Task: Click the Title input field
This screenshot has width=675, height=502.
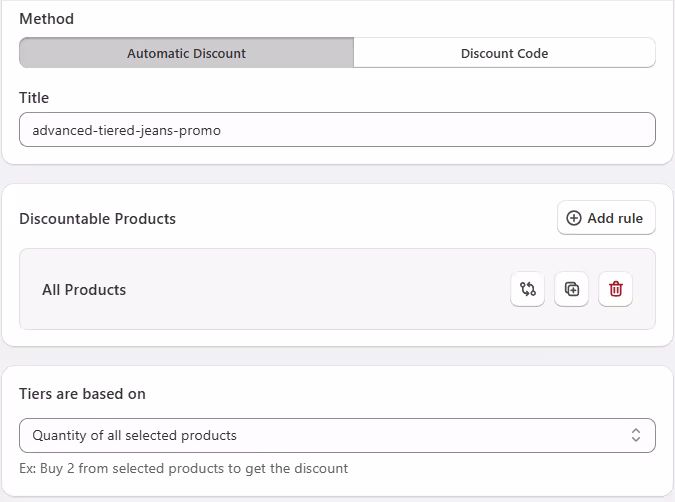Action: (337, 130)
